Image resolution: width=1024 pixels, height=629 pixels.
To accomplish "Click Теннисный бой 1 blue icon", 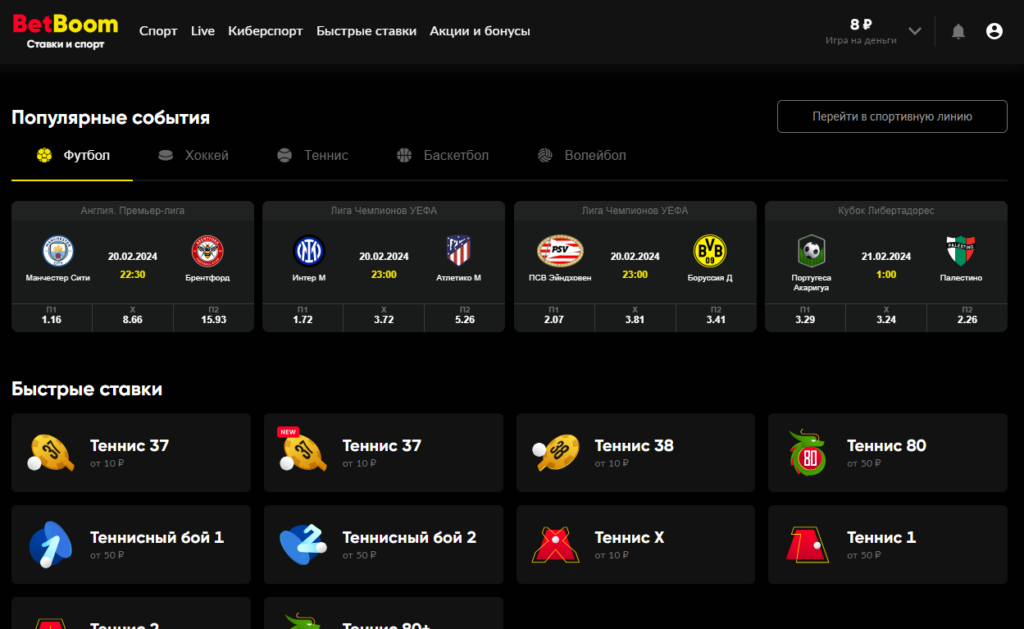I will coord(50,544).
